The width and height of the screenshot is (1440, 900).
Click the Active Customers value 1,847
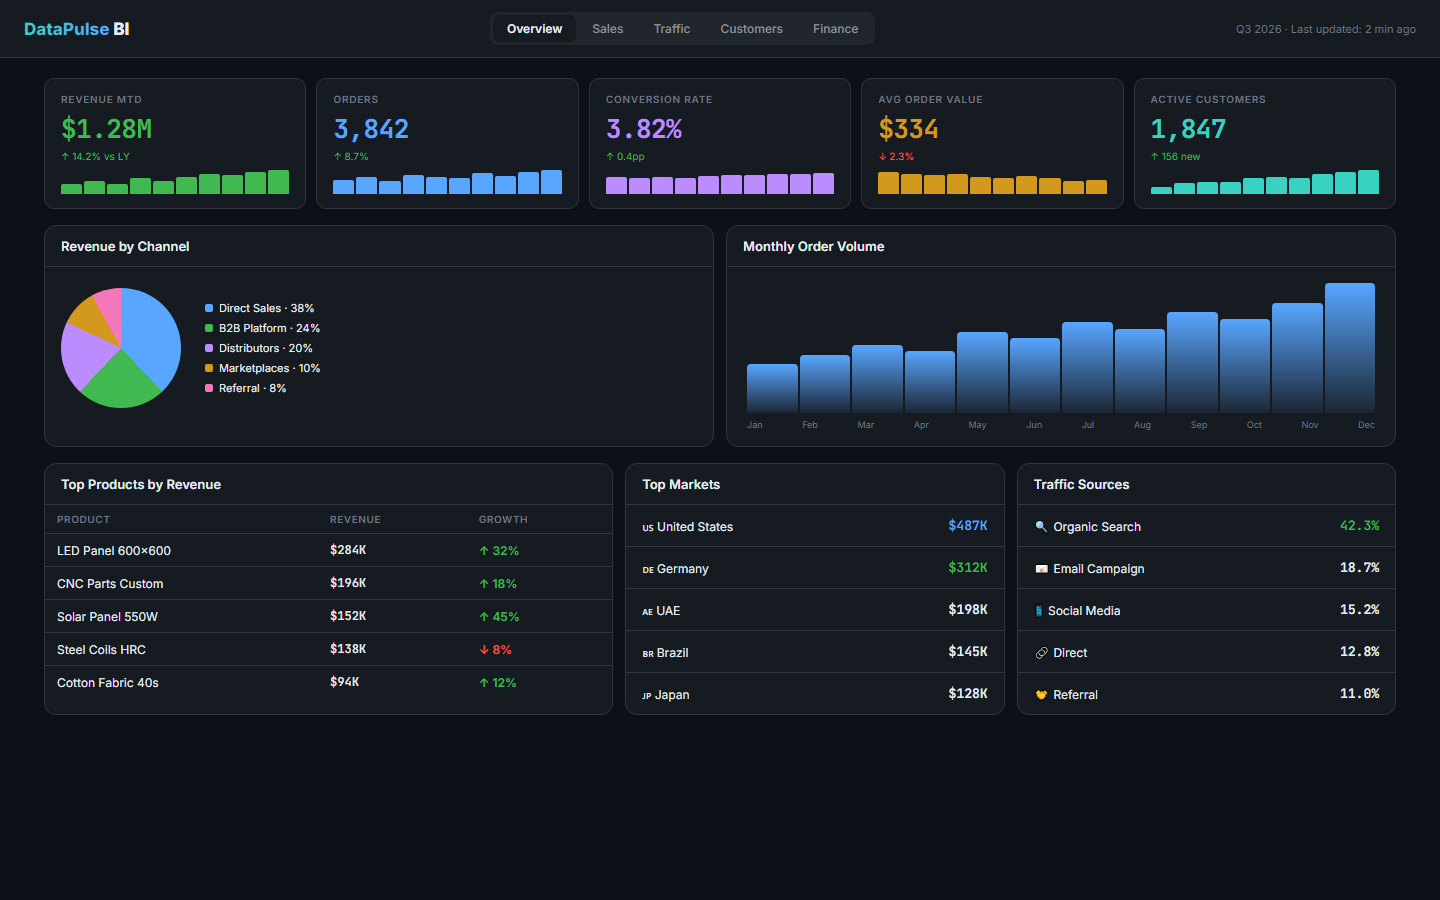[1188, 129]
